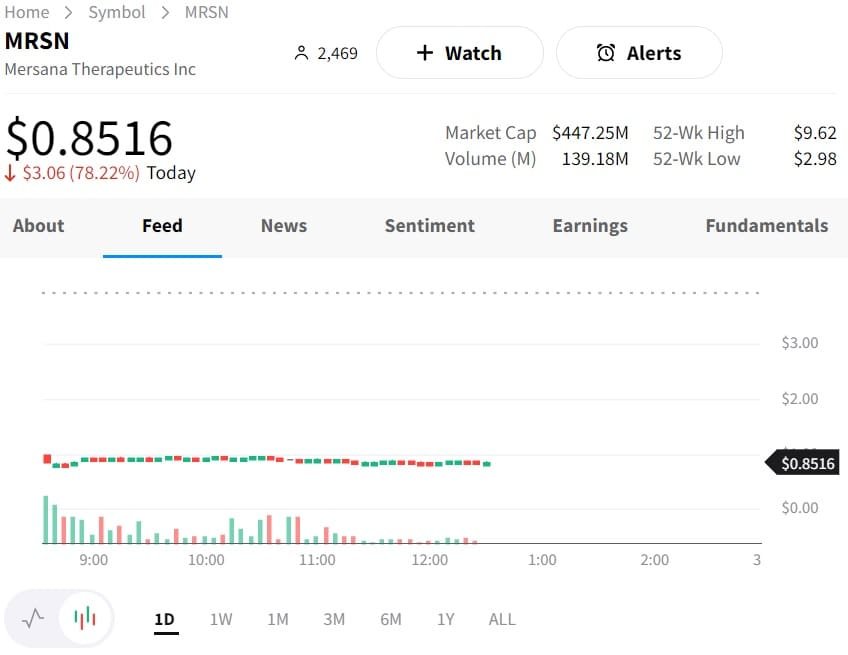
Task: Go to the Earnings tab
Action: (590, 226)
